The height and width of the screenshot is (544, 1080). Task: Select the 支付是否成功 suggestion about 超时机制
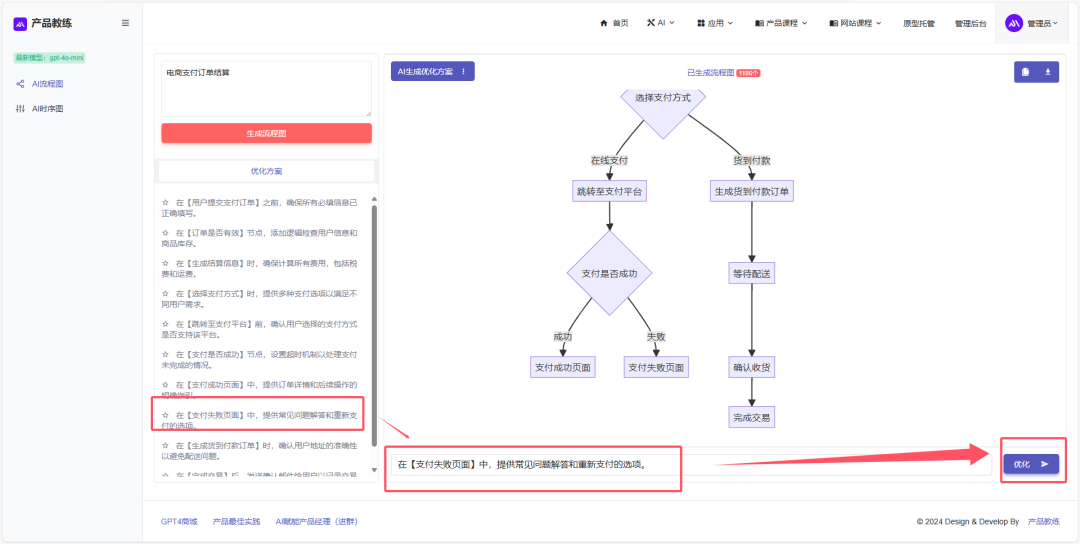click(260, 359)
